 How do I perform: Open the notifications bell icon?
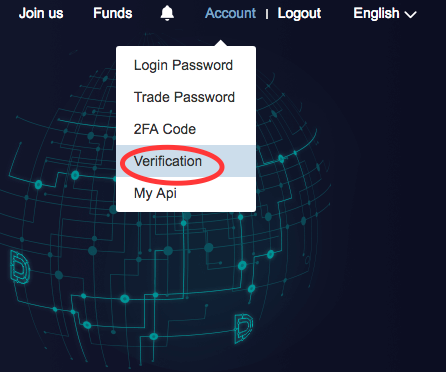167,14
